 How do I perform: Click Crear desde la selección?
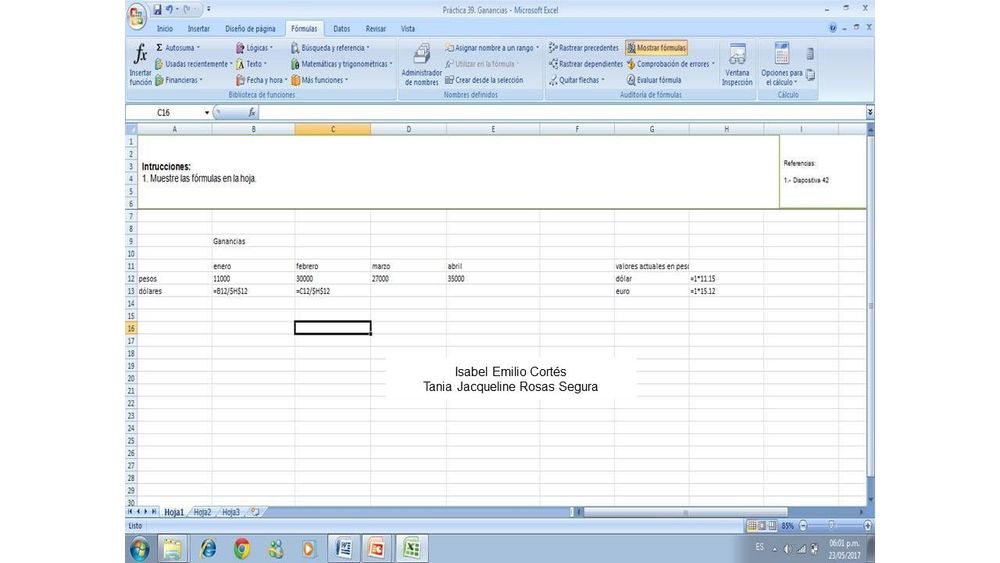pos(484,80)
